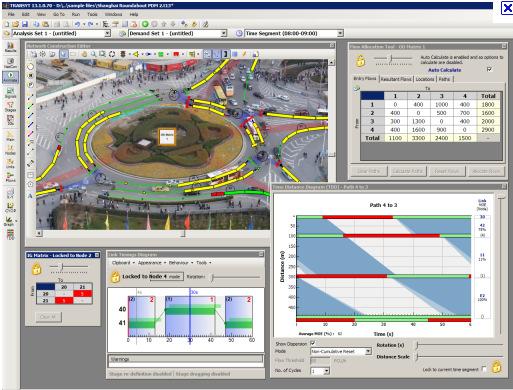
Task: Click the Rotation slider in timings diagram
Action: pyautogui.click(x=235, y=277)
